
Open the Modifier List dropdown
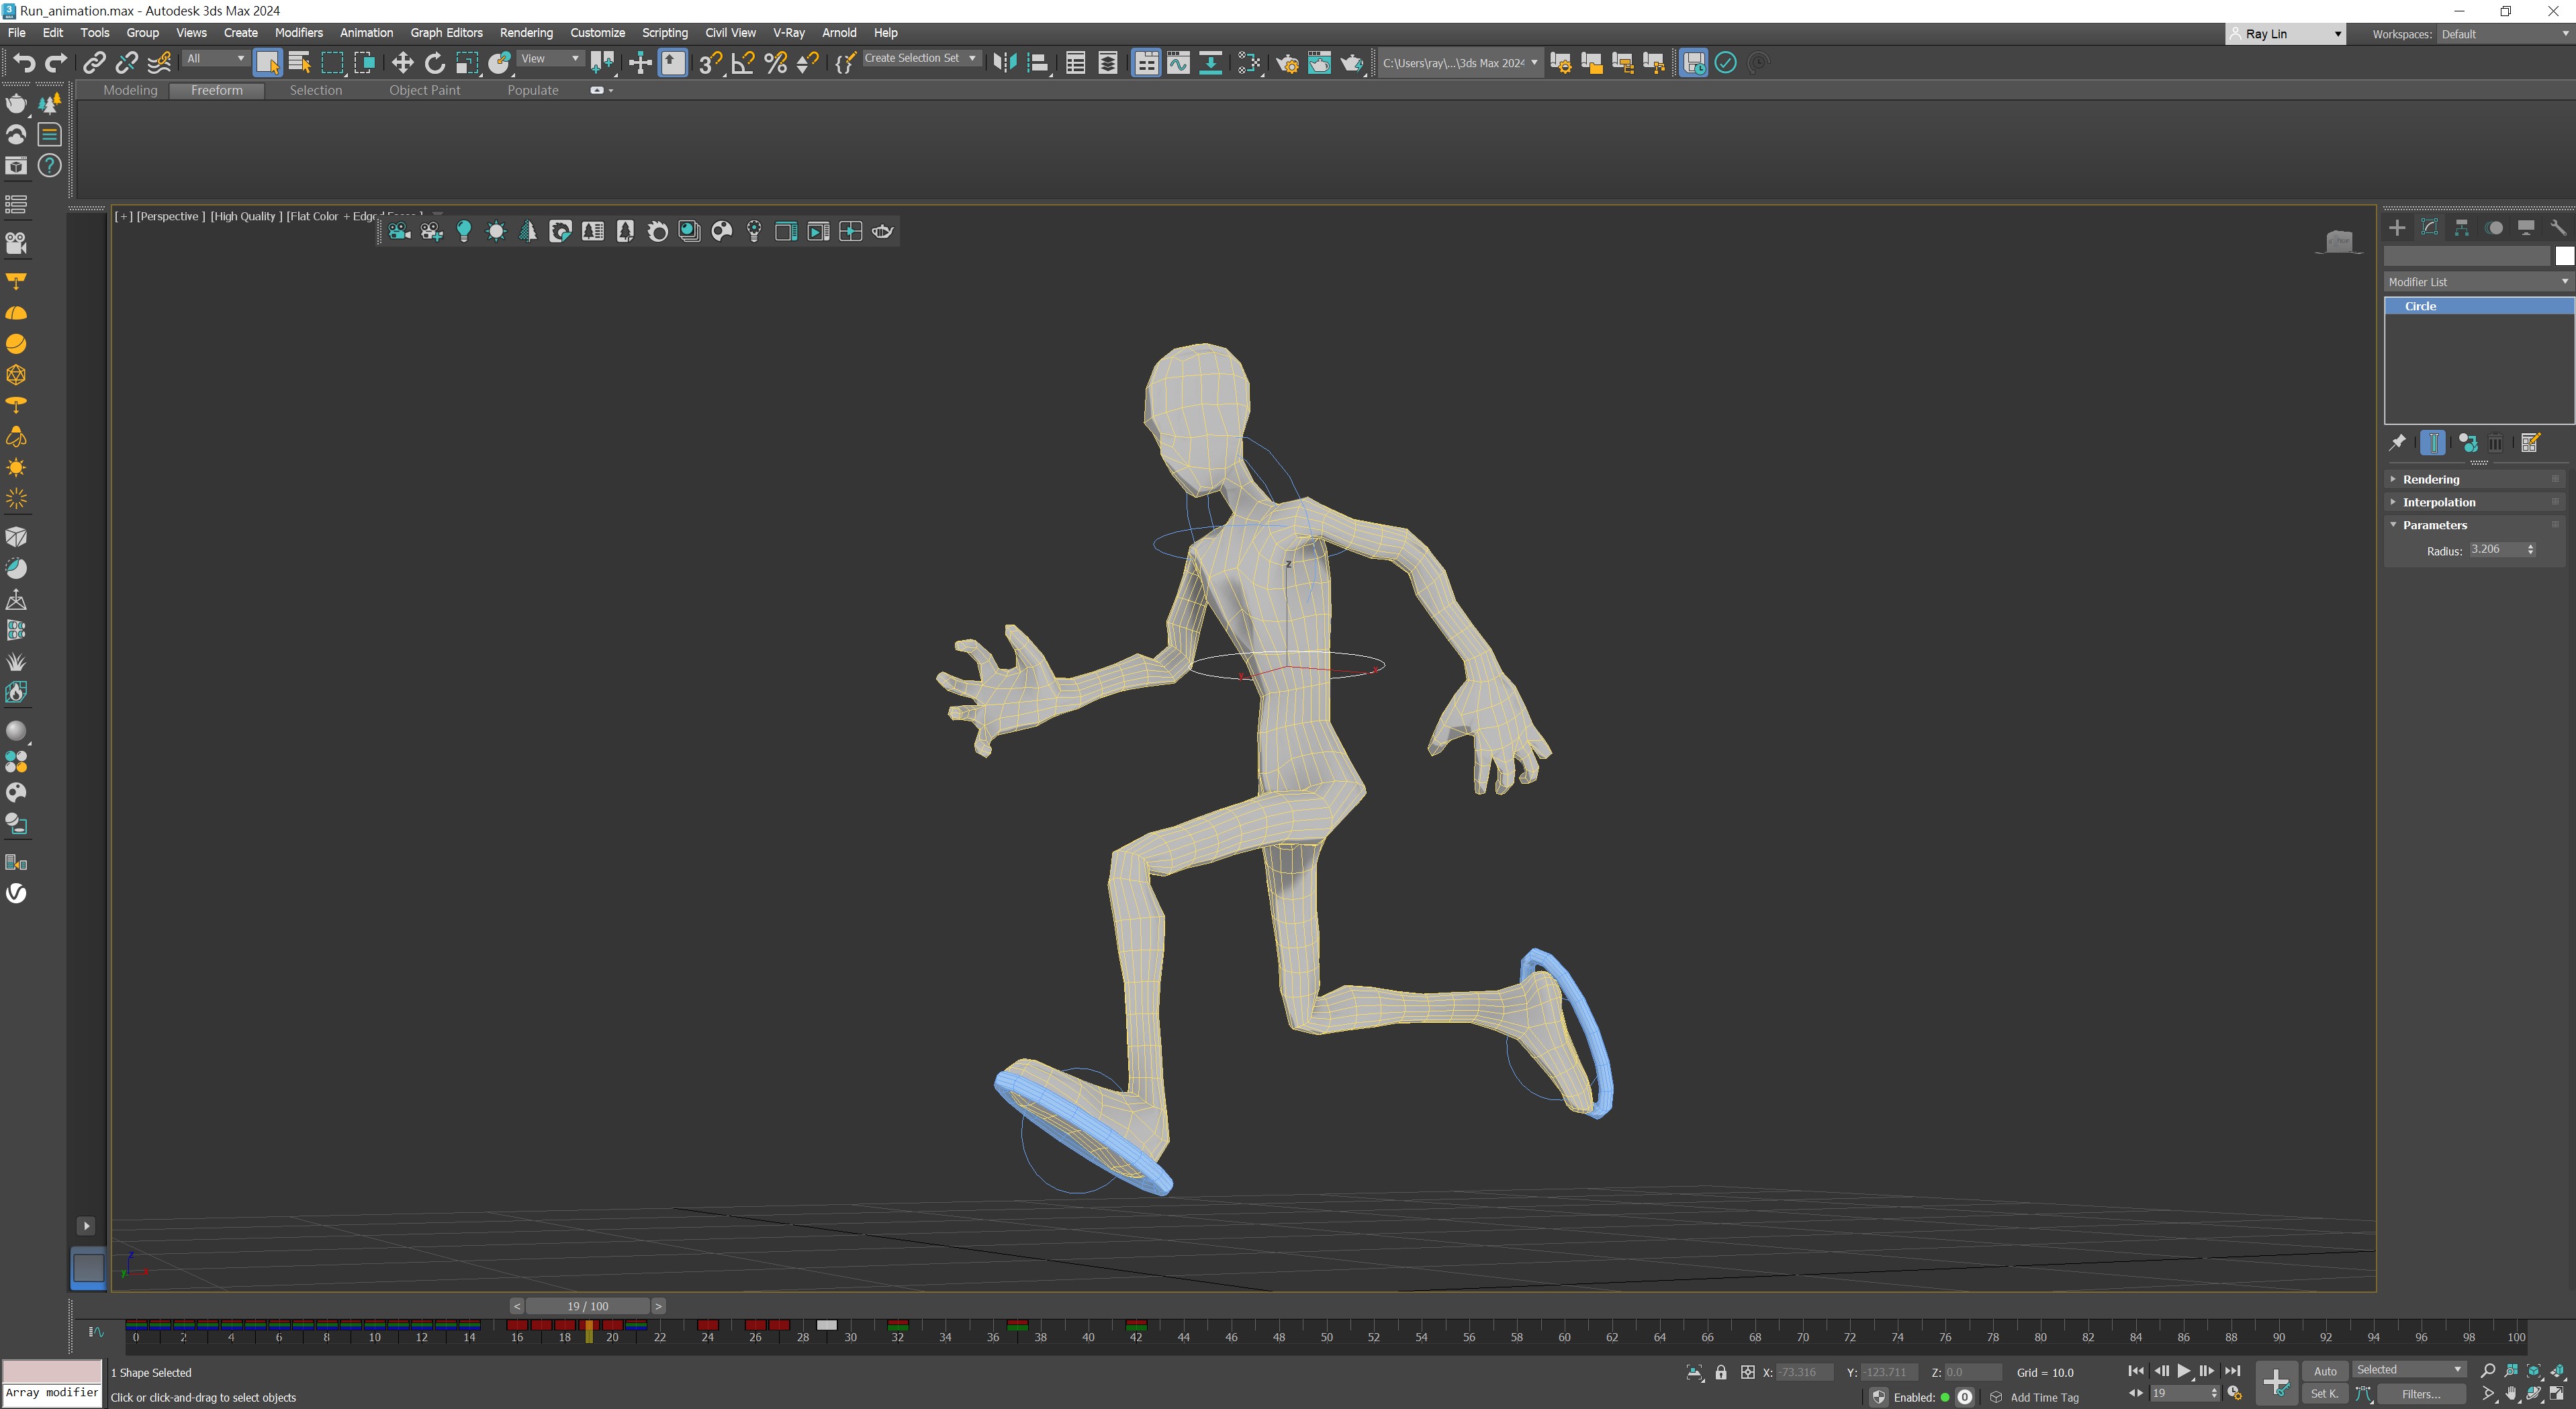click(2477, 282)
